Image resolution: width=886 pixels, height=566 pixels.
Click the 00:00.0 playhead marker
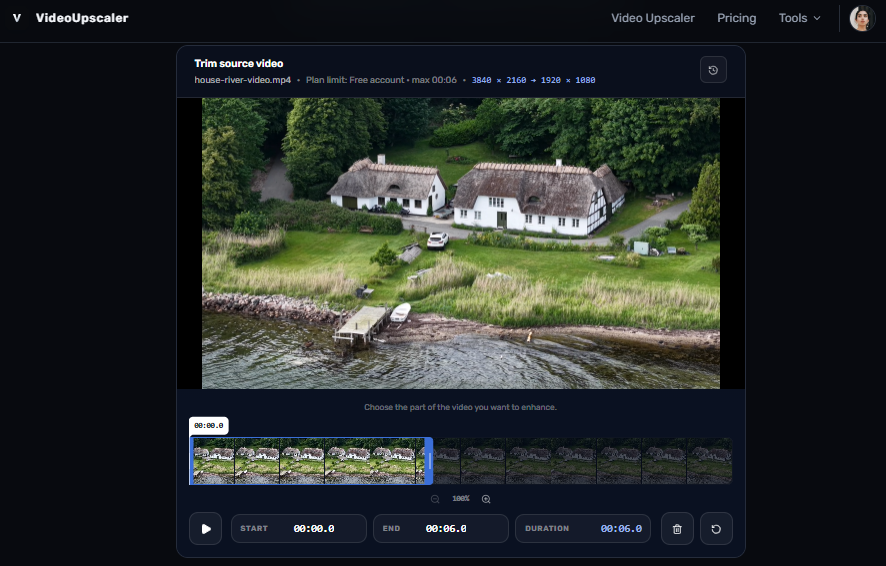point(209,425)
